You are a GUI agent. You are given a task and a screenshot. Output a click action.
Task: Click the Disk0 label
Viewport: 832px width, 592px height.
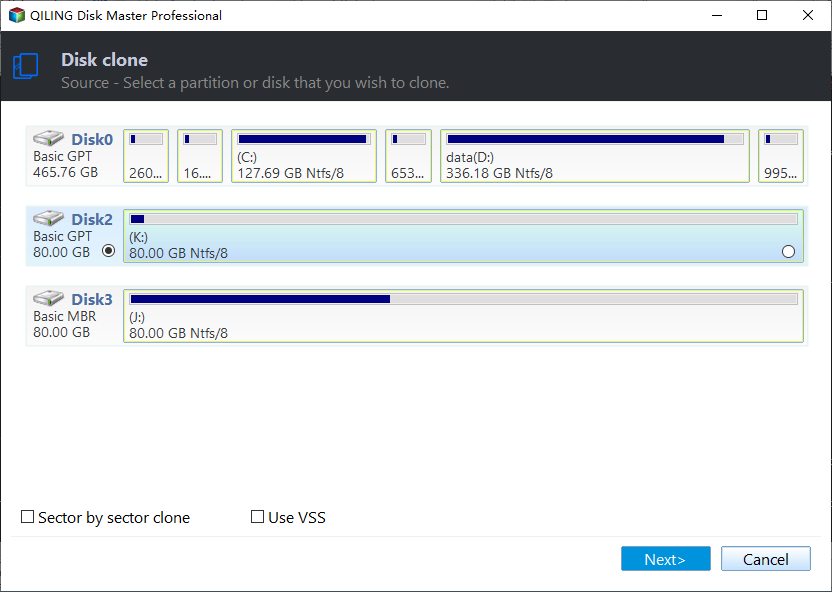[92, 140]
